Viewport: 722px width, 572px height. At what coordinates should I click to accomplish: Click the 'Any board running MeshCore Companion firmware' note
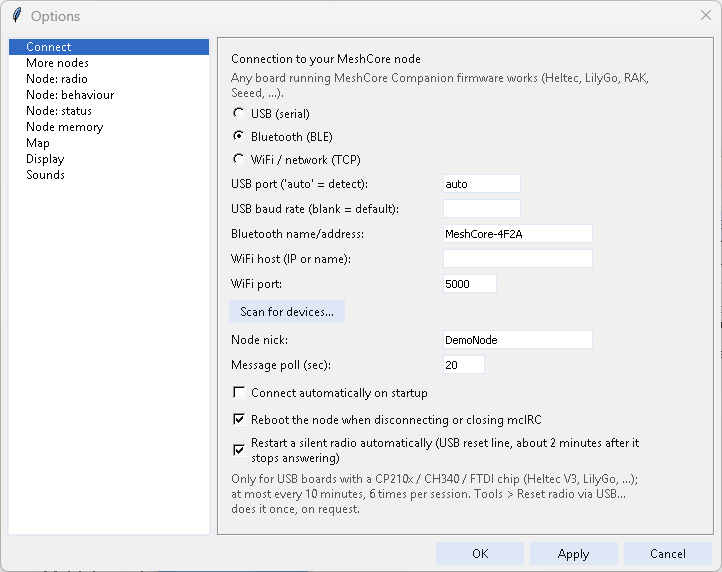click(440, 85)
